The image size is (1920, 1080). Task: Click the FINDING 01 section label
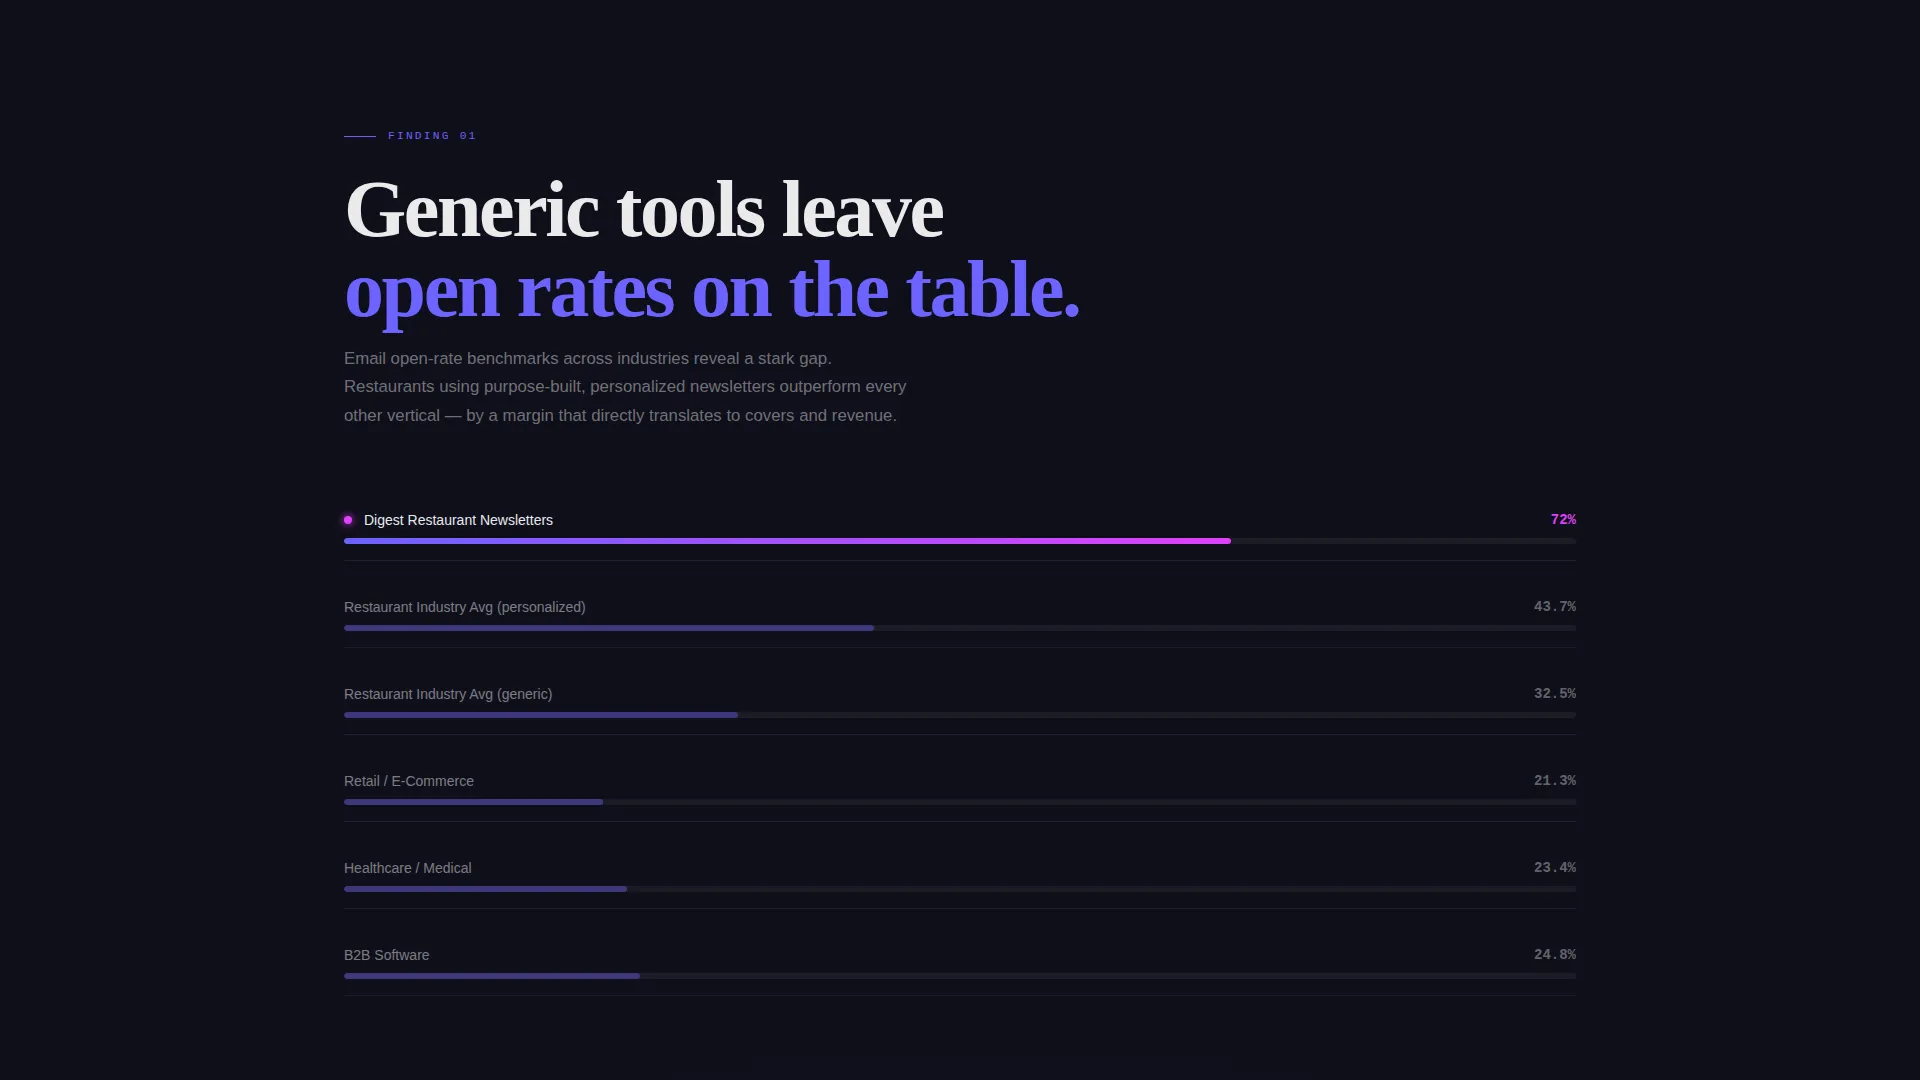pyautogui.click(x=432, y=136)
